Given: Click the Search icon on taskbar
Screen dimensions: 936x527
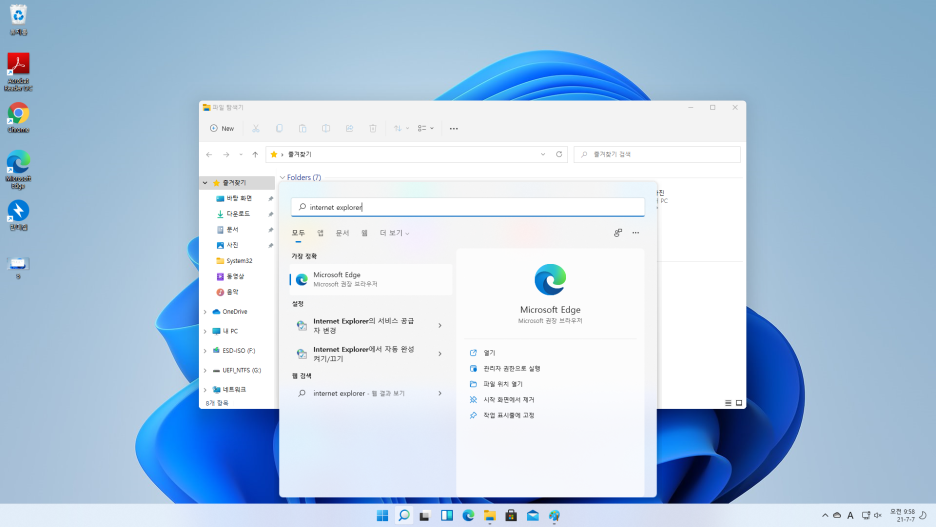Looking at the screenshot, I should point(404,516).
